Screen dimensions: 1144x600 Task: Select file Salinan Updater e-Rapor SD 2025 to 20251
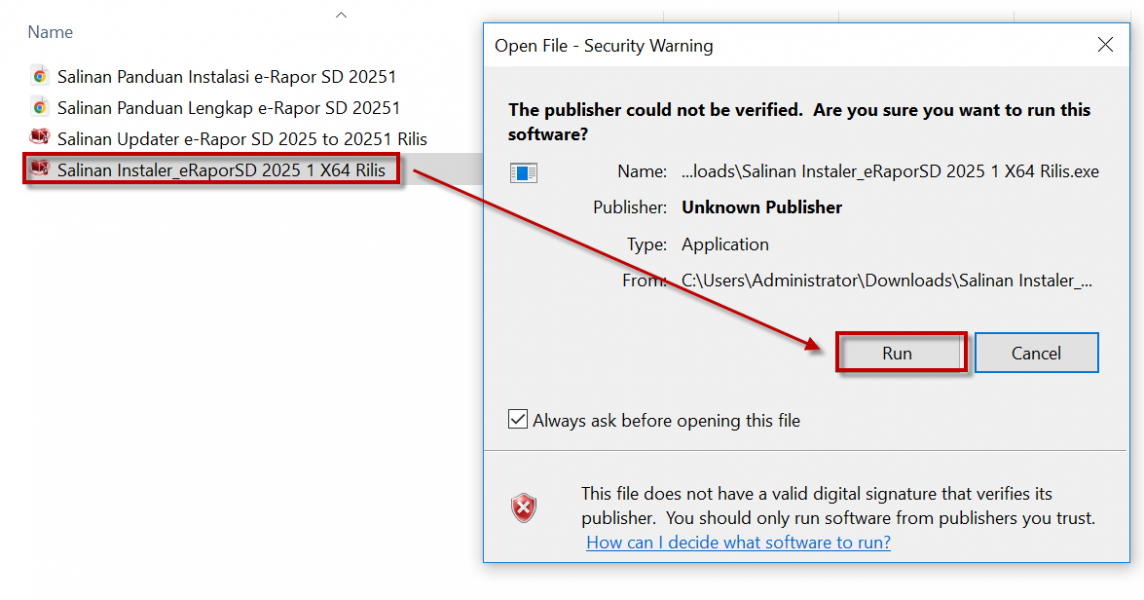(242, 138)
